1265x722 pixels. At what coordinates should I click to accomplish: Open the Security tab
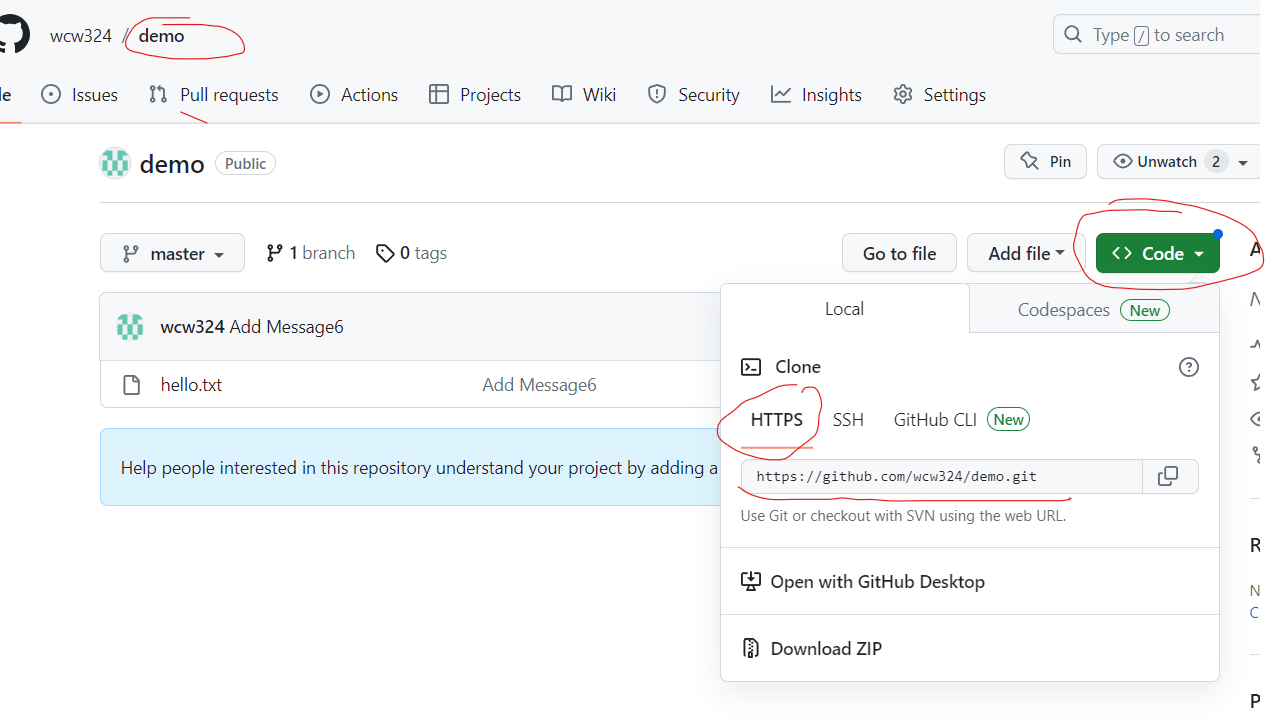tap(693, 94)
